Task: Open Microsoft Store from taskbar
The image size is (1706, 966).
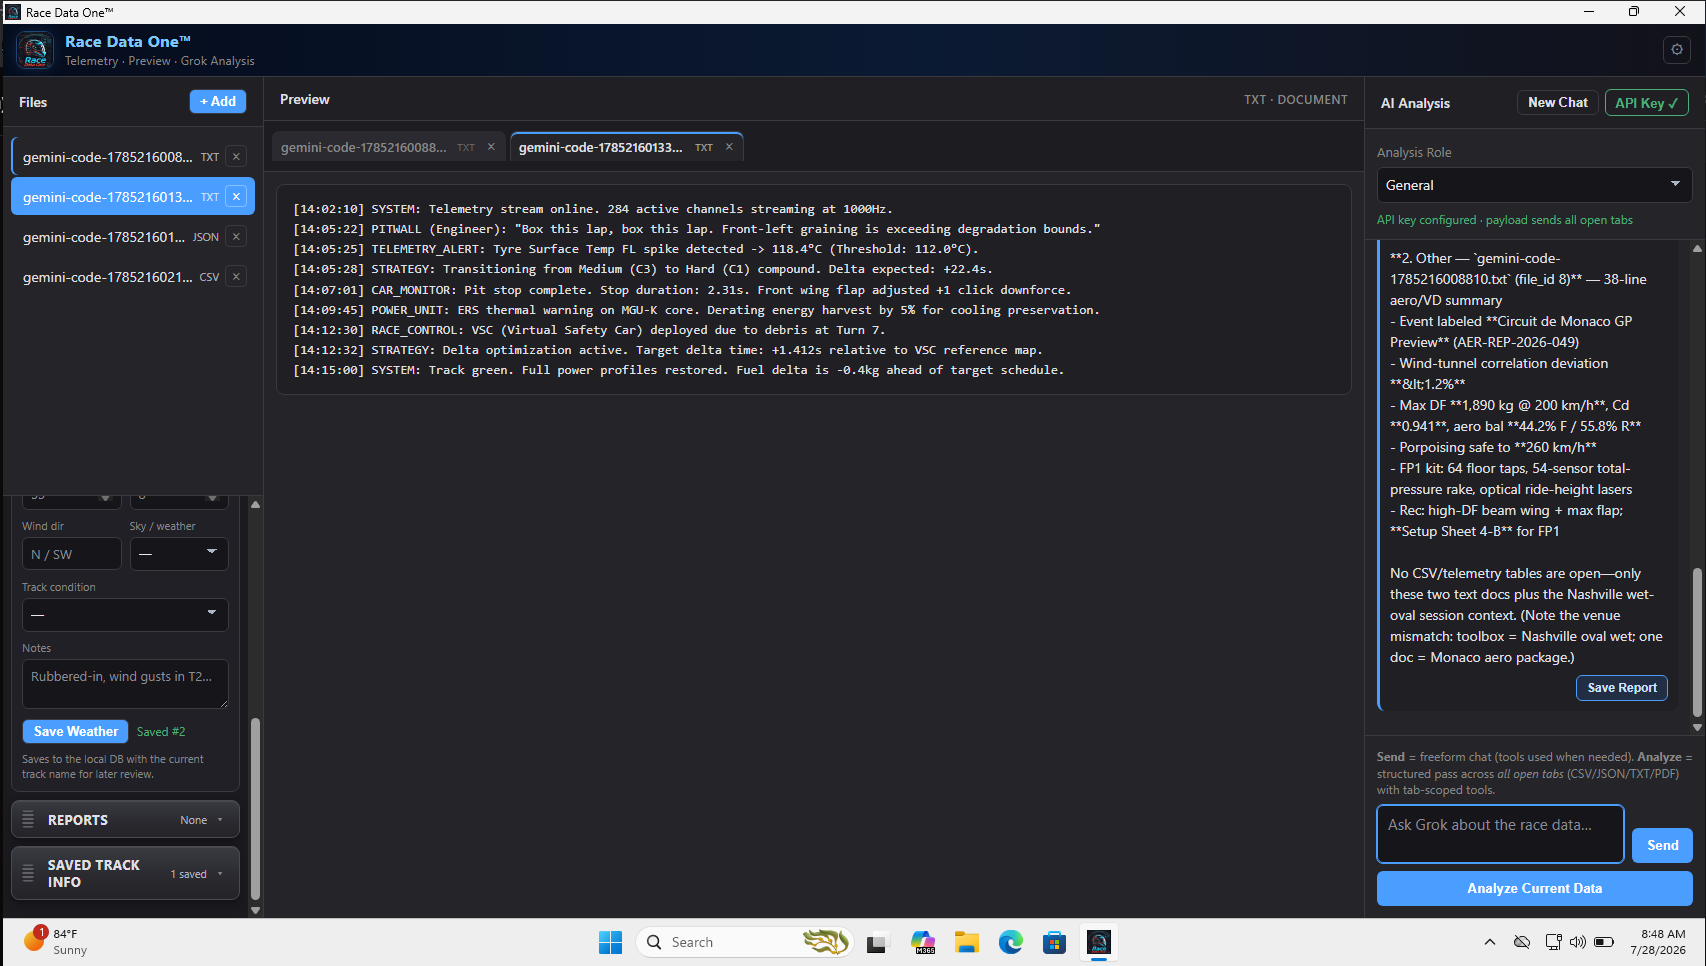Action: point(1054,942)
